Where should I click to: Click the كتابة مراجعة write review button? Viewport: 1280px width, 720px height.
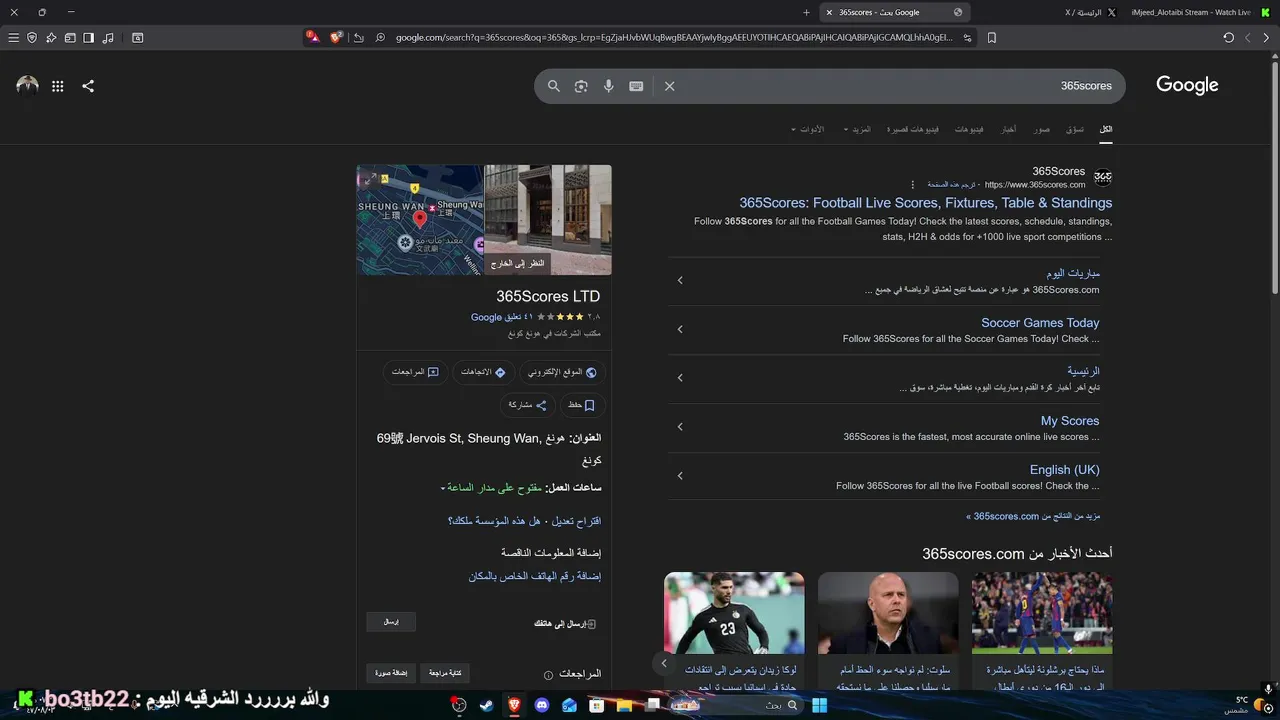(445, 673)
